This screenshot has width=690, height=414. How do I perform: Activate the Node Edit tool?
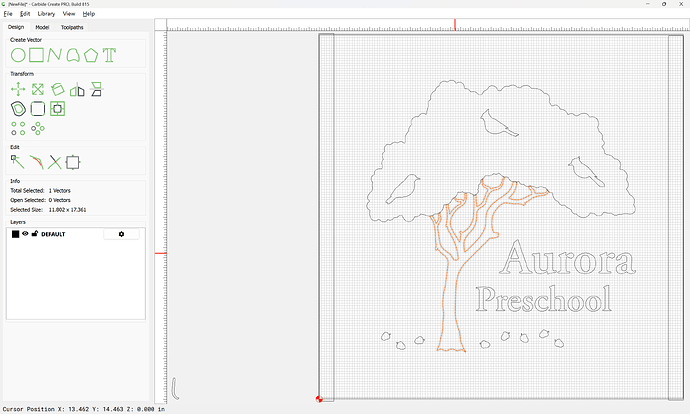(18, 162)
